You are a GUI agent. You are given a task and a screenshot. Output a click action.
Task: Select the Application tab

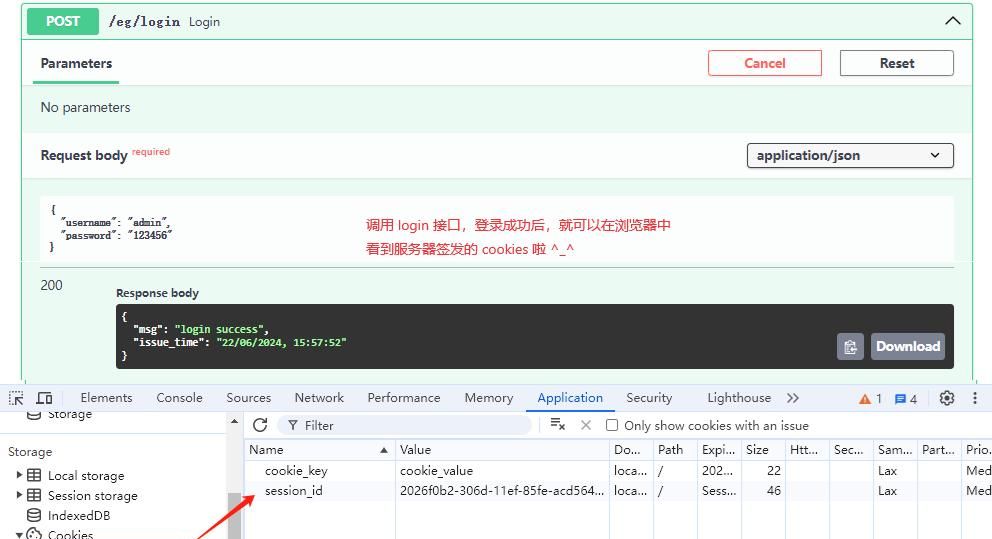(x=570, y=398)
